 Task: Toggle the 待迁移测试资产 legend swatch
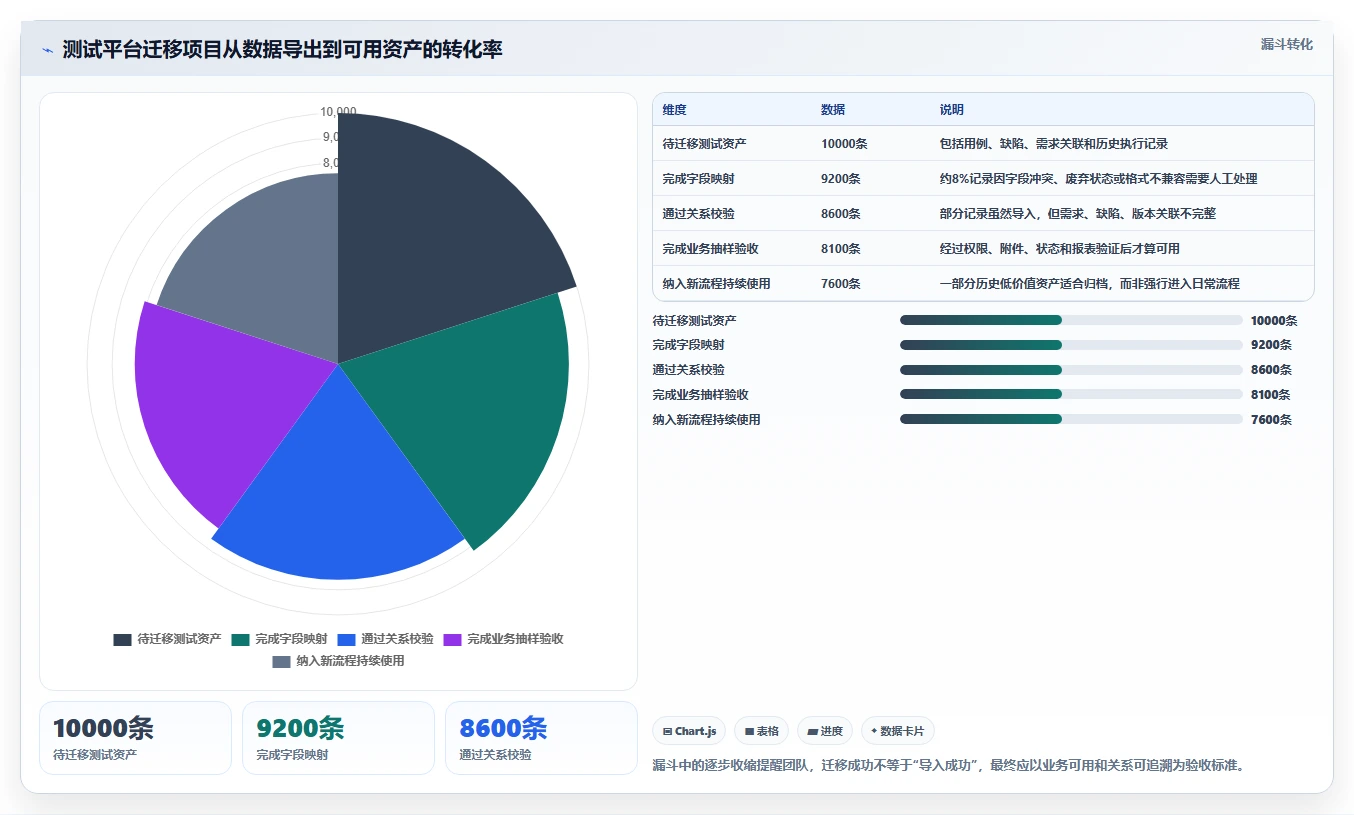pos(123,639)
